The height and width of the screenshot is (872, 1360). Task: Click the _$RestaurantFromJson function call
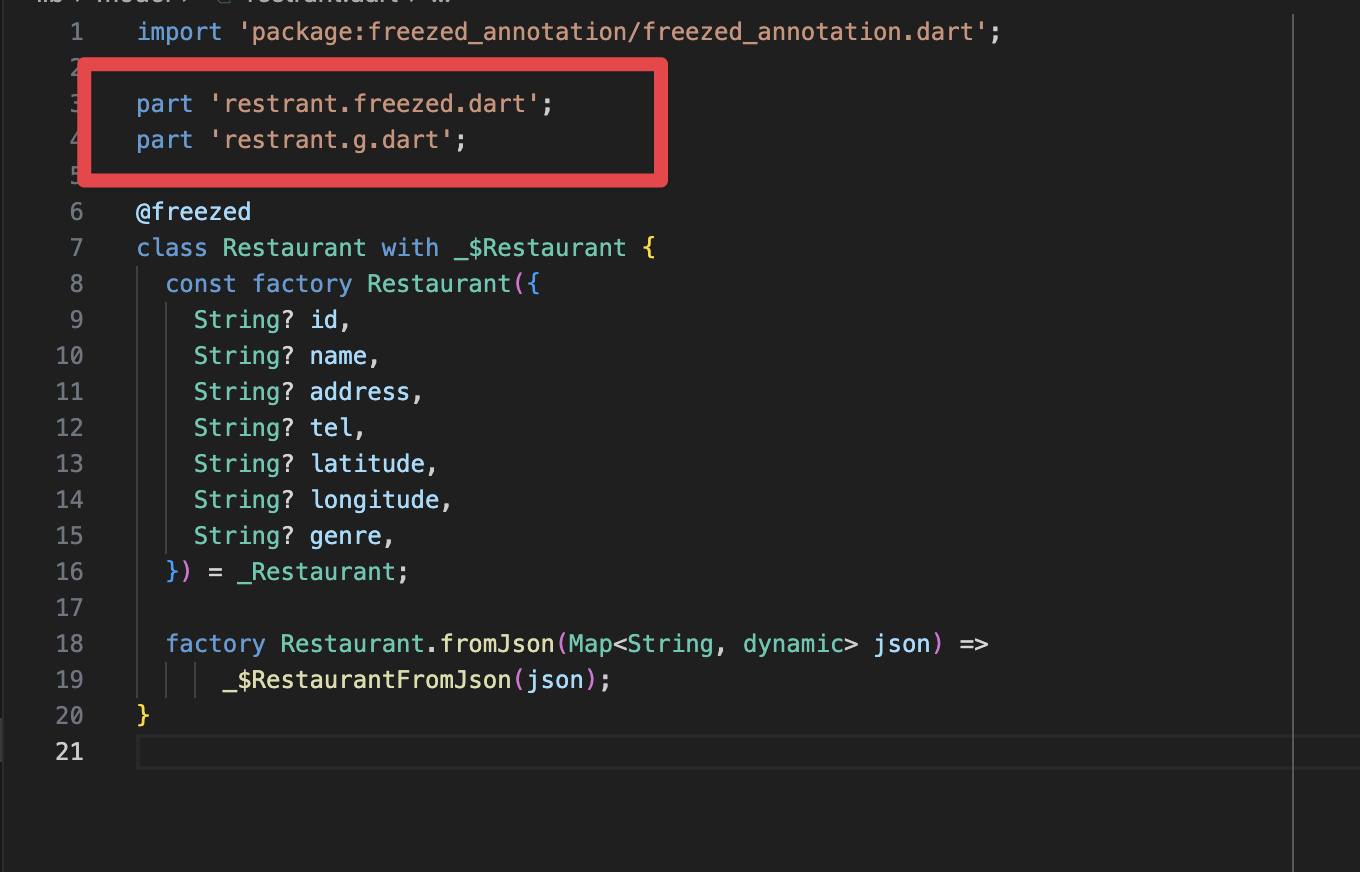point(367,680)
